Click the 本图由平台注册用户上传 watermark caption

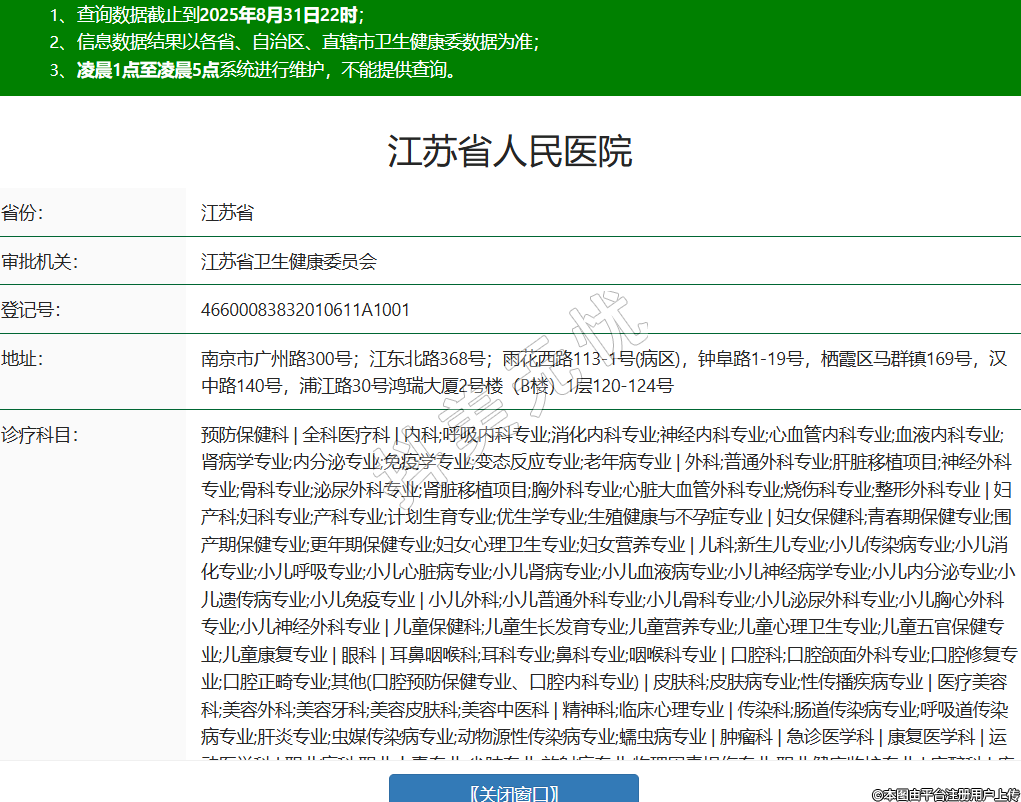point(944,794)
